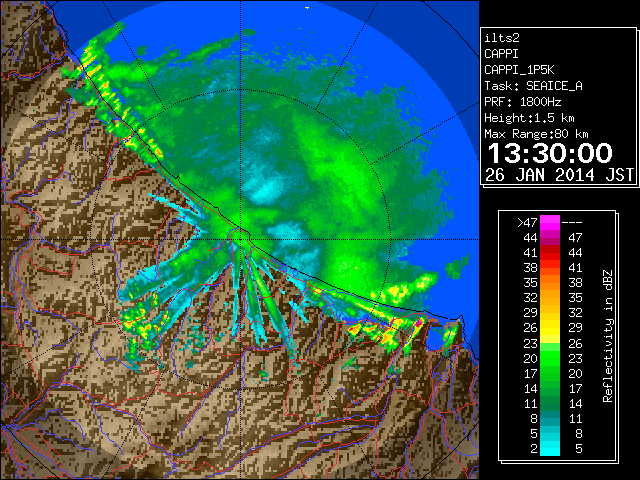Pick the red legend swatch beside 41 and 44
This screenshot has height=480, width=640.
[x=550, y=253]
